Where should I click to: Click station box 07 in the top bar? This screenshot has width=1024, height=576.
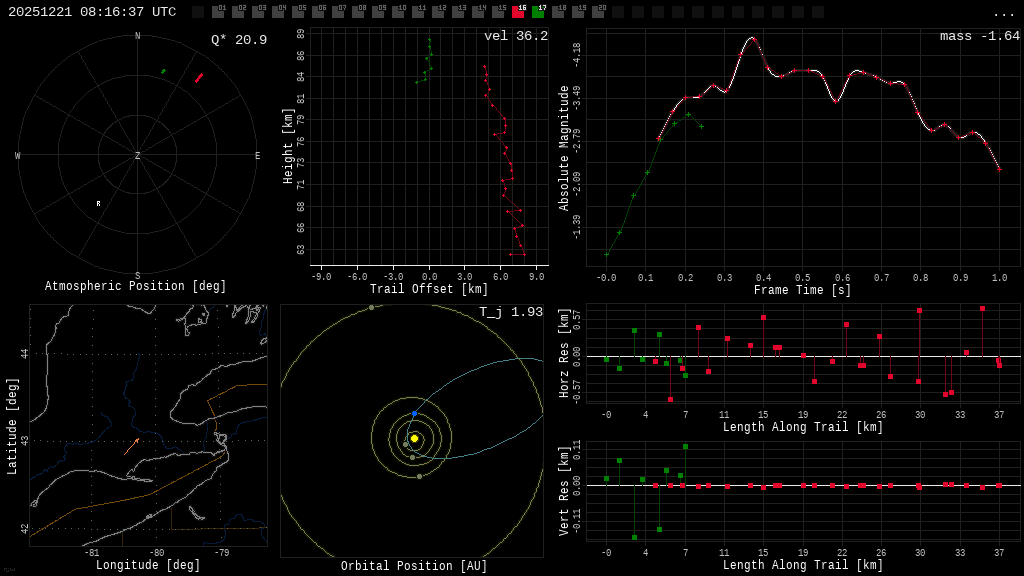[338, 12]
